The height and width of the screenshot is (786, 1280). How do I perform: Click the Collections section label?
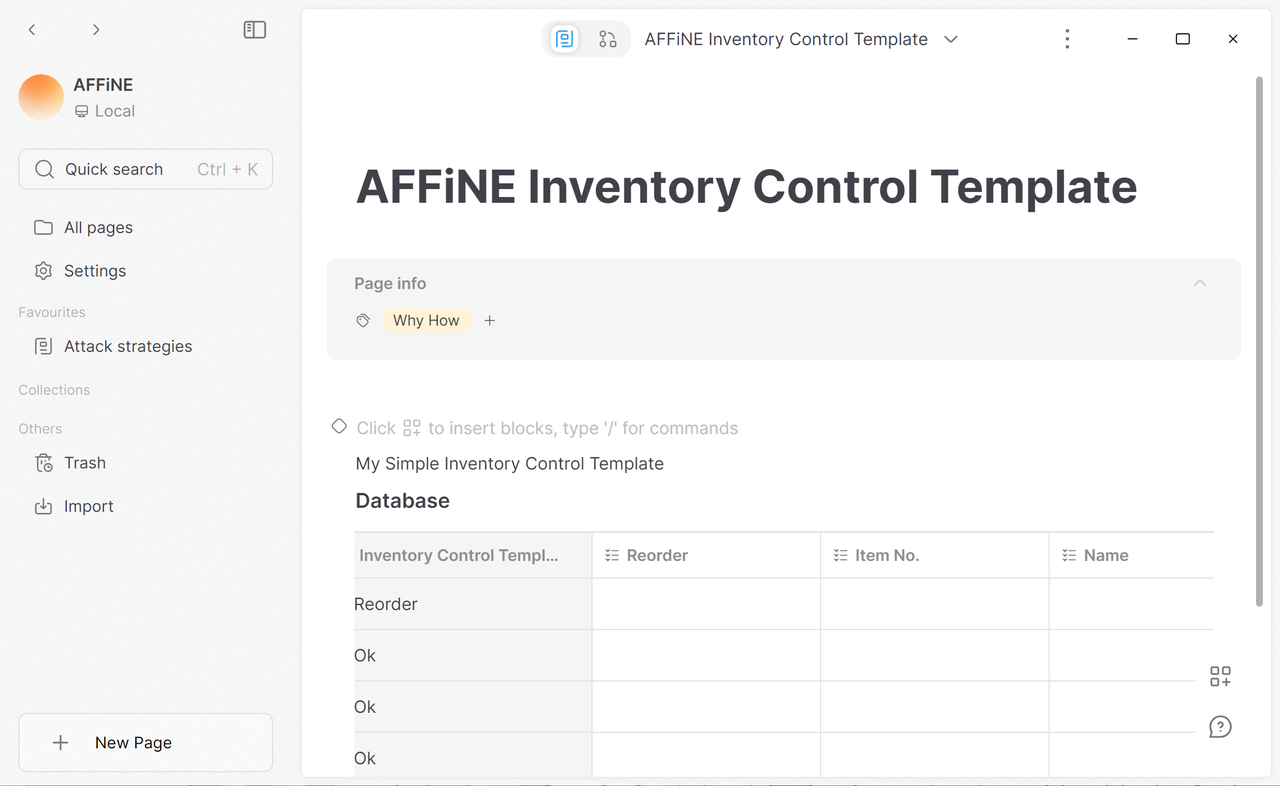pos(54,390)
